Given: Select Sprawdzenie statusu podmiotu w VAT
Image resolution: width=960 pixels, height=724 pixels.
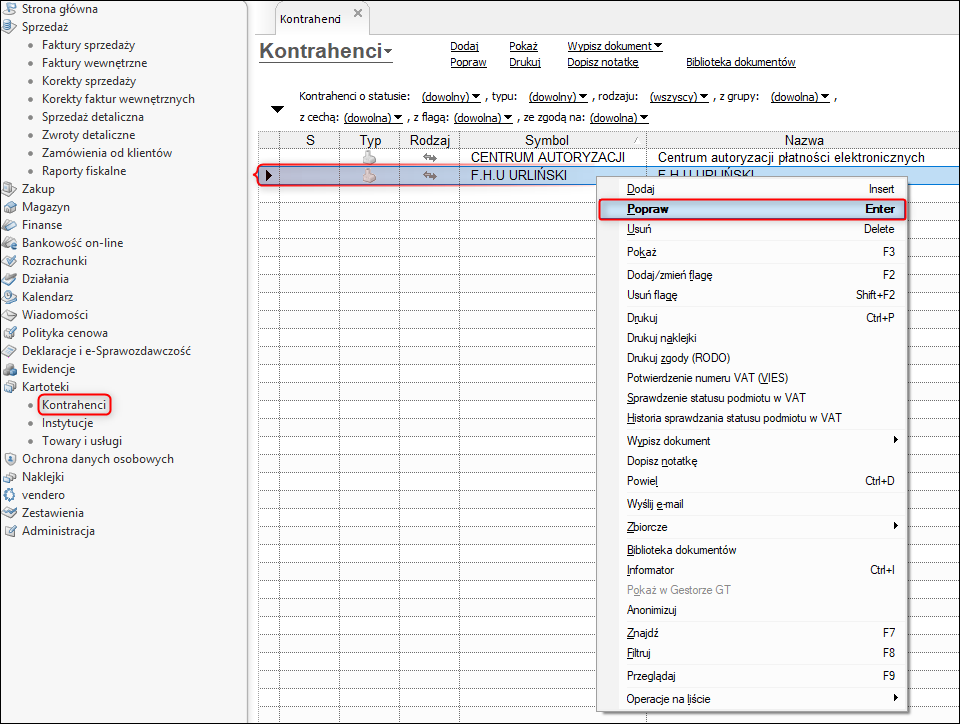Looking at the screenshot, I should (752, 398).
